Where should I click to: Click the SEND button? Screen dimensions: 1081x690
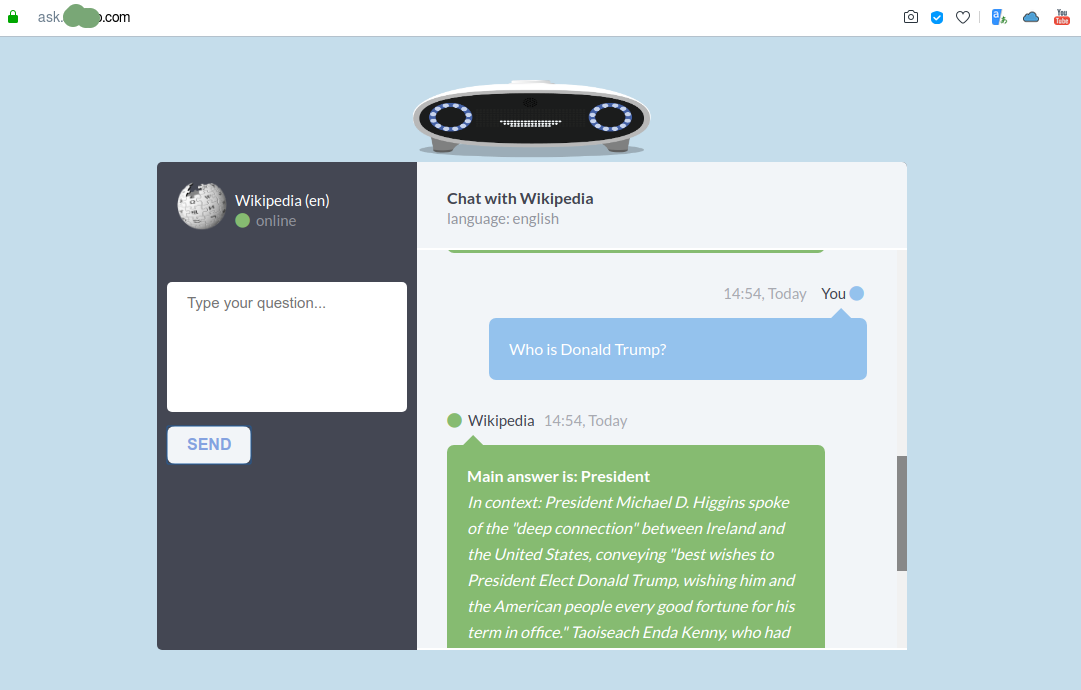click(x=209, y=445)
